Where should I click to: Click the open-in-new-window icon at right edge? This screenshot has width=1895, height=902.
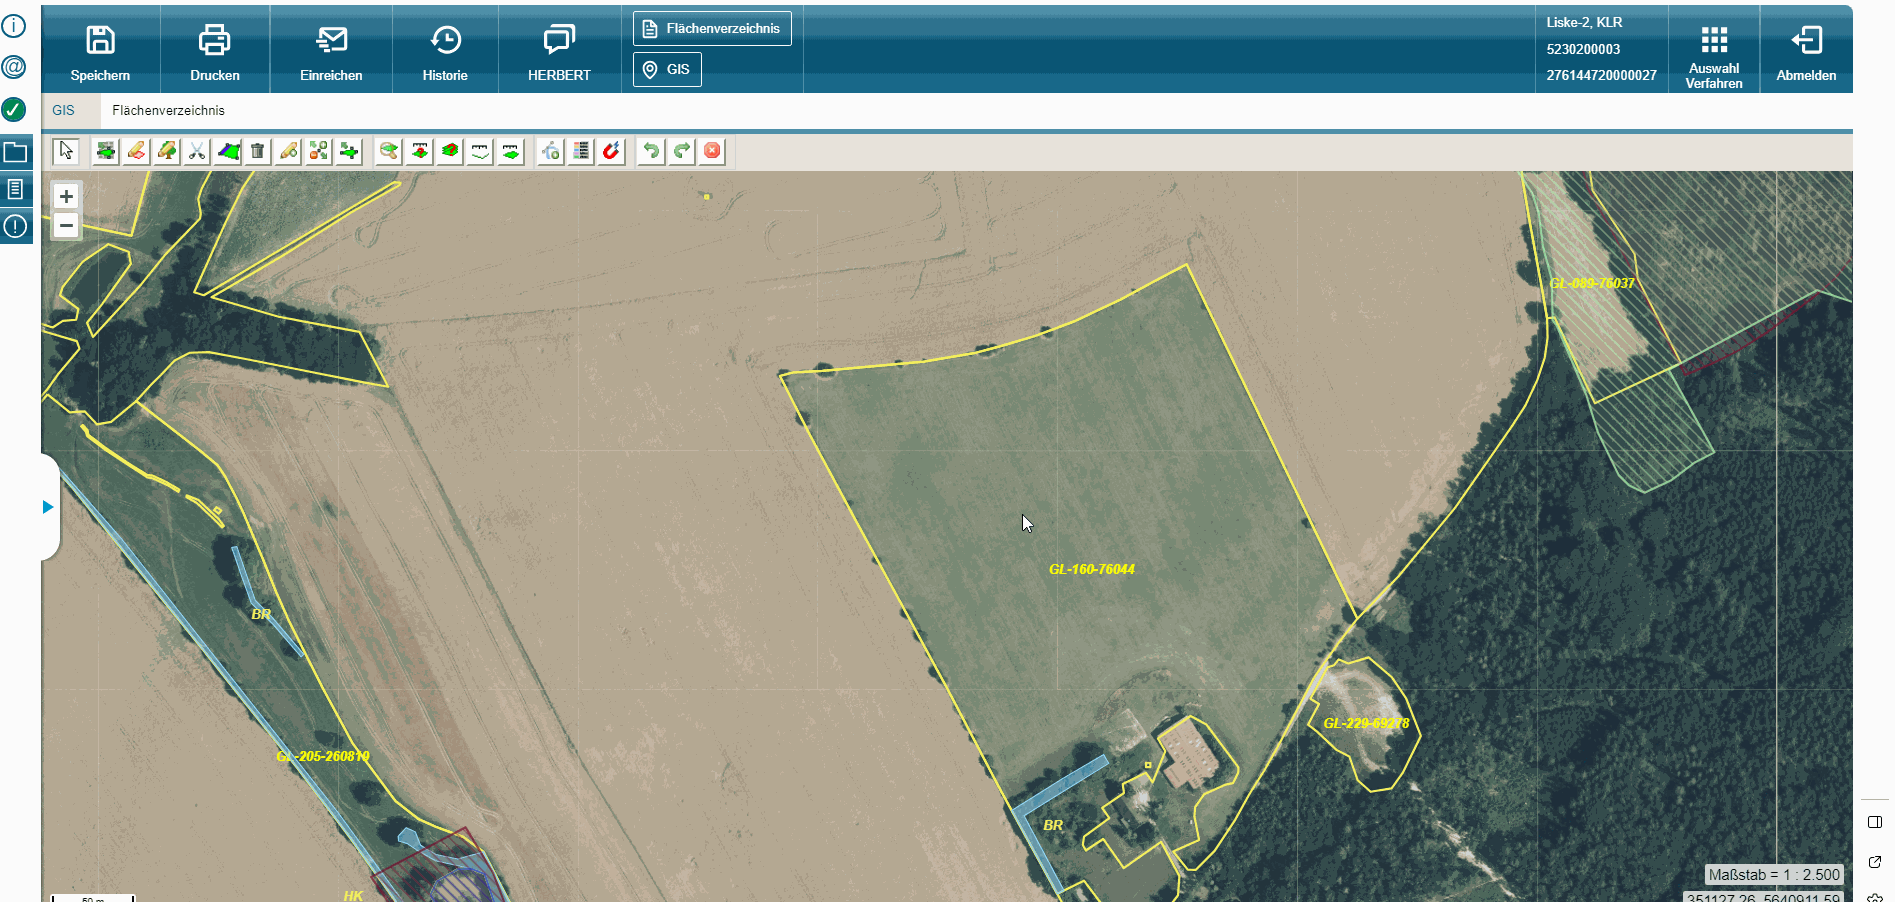tap(1875, 862)
